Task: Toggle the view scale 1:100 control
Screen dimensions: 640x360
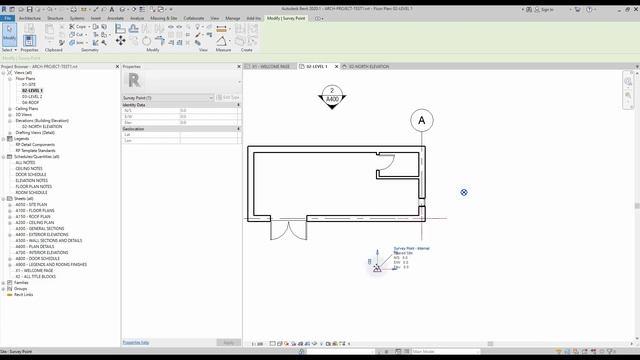Action: pyautogui.click(x=257, y=344)
